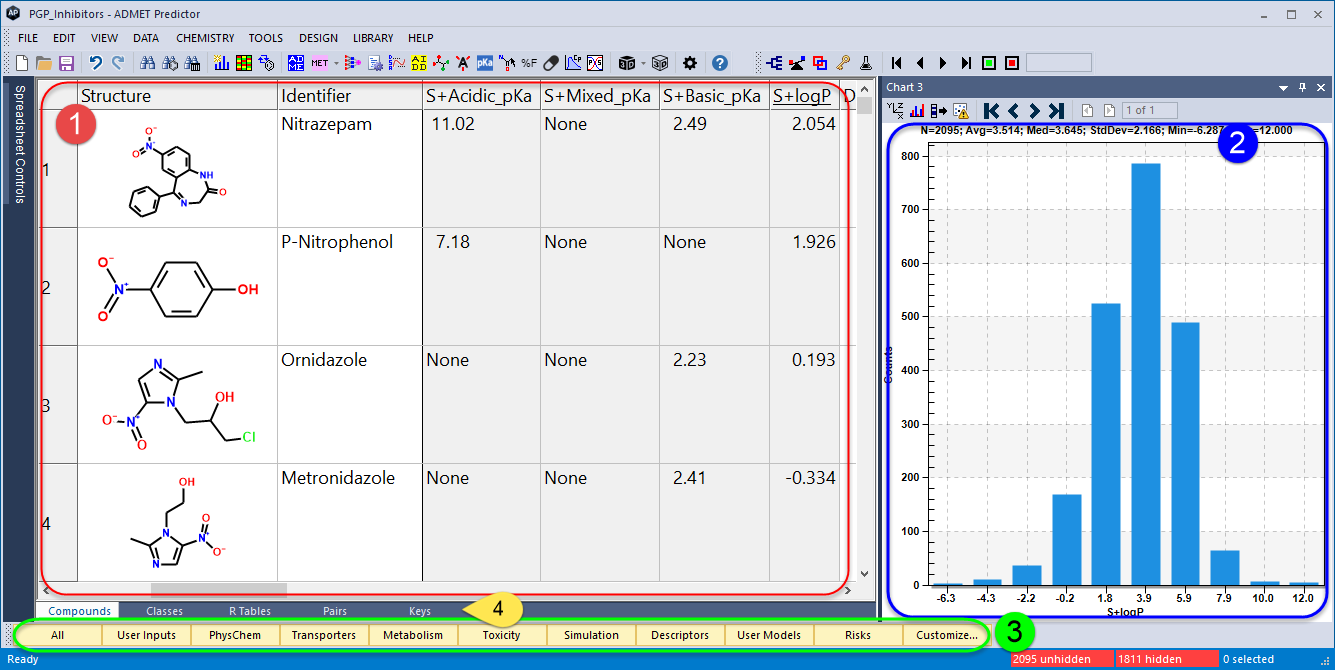The width and height of the screenshot is (1335, 670).
Task: Click the red stop-square toolbar icon
Action: 1012,62
